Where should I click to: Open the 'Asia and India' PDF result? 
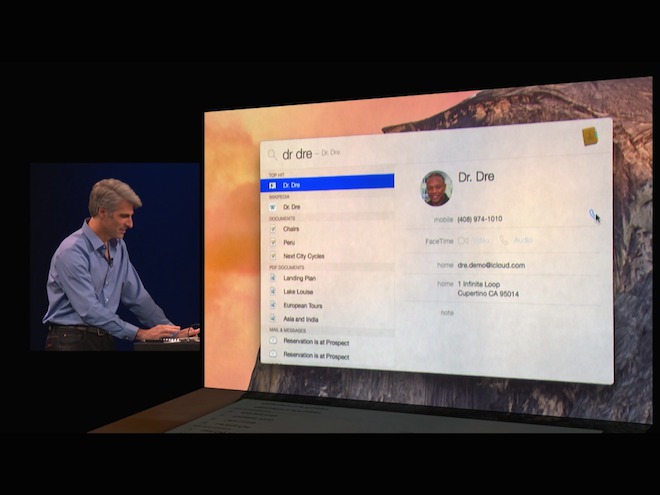pyautogui.click(x=327, y=319)
